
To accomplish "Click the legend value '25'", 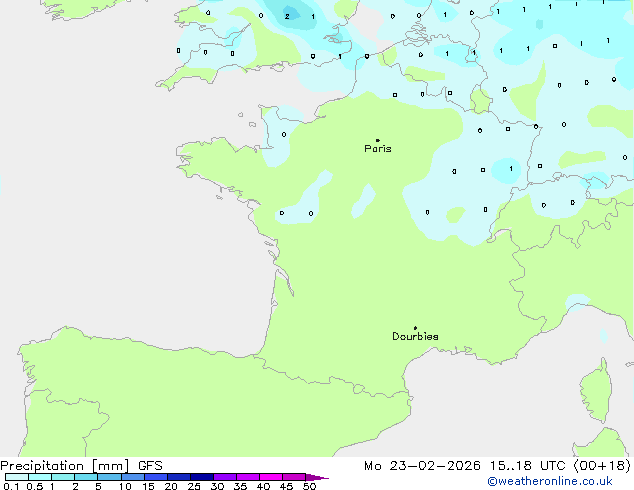I will click(194, 486).
